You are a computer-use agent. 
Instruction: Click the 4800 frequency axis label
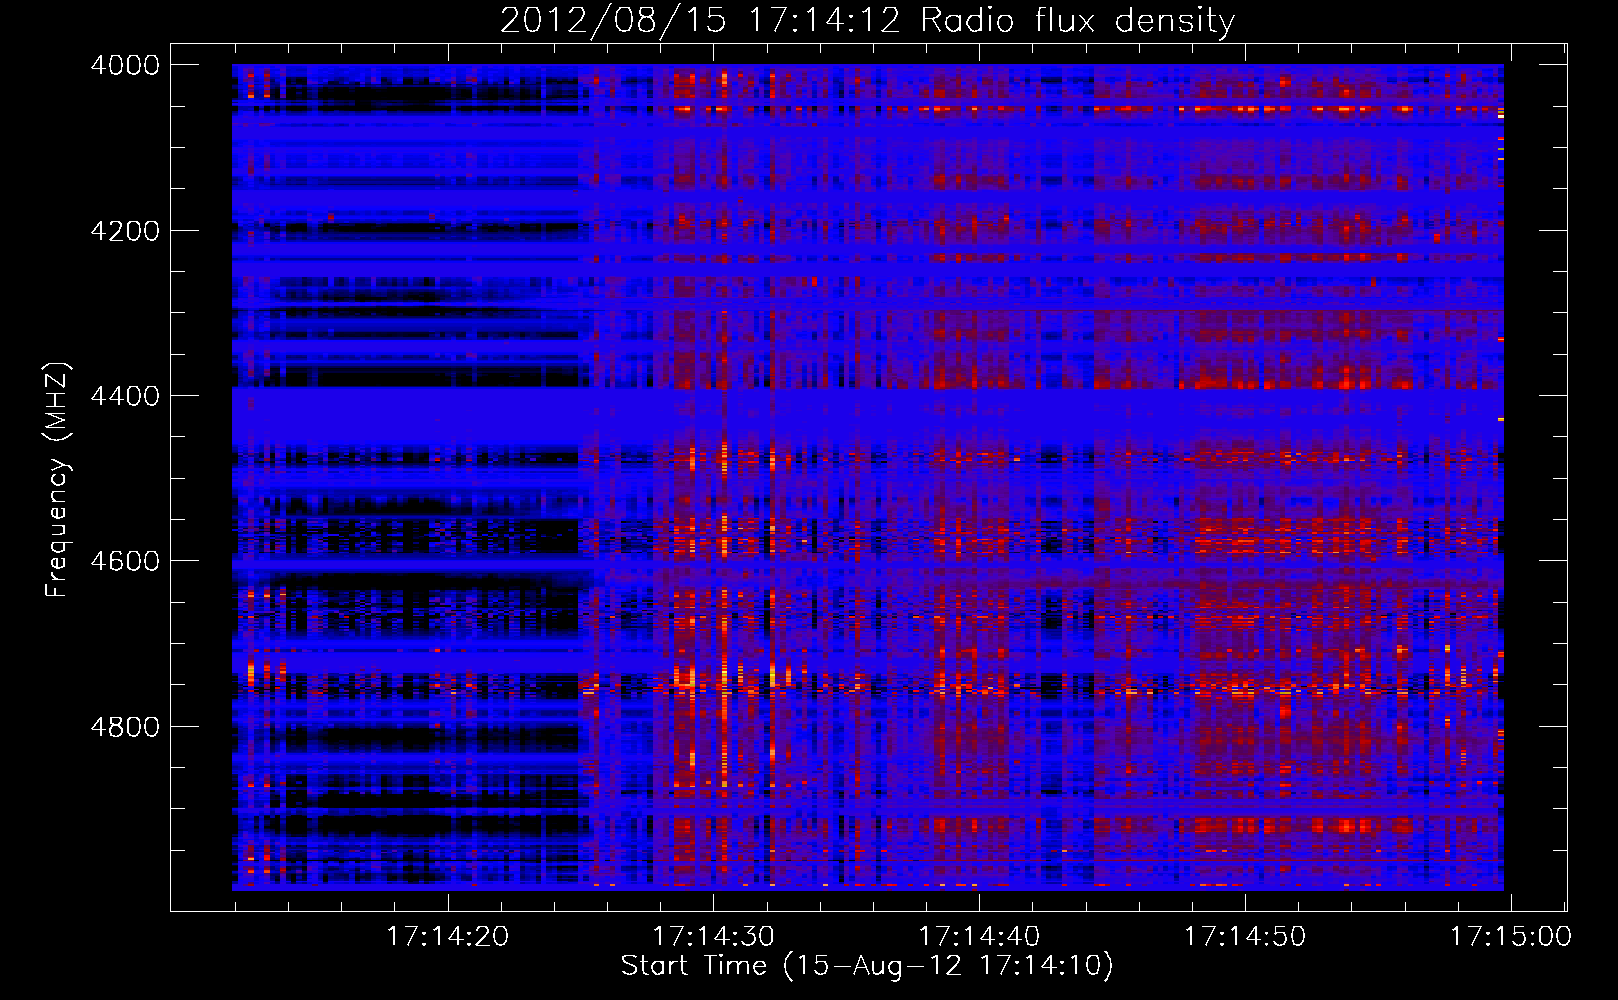click(125, 726)
